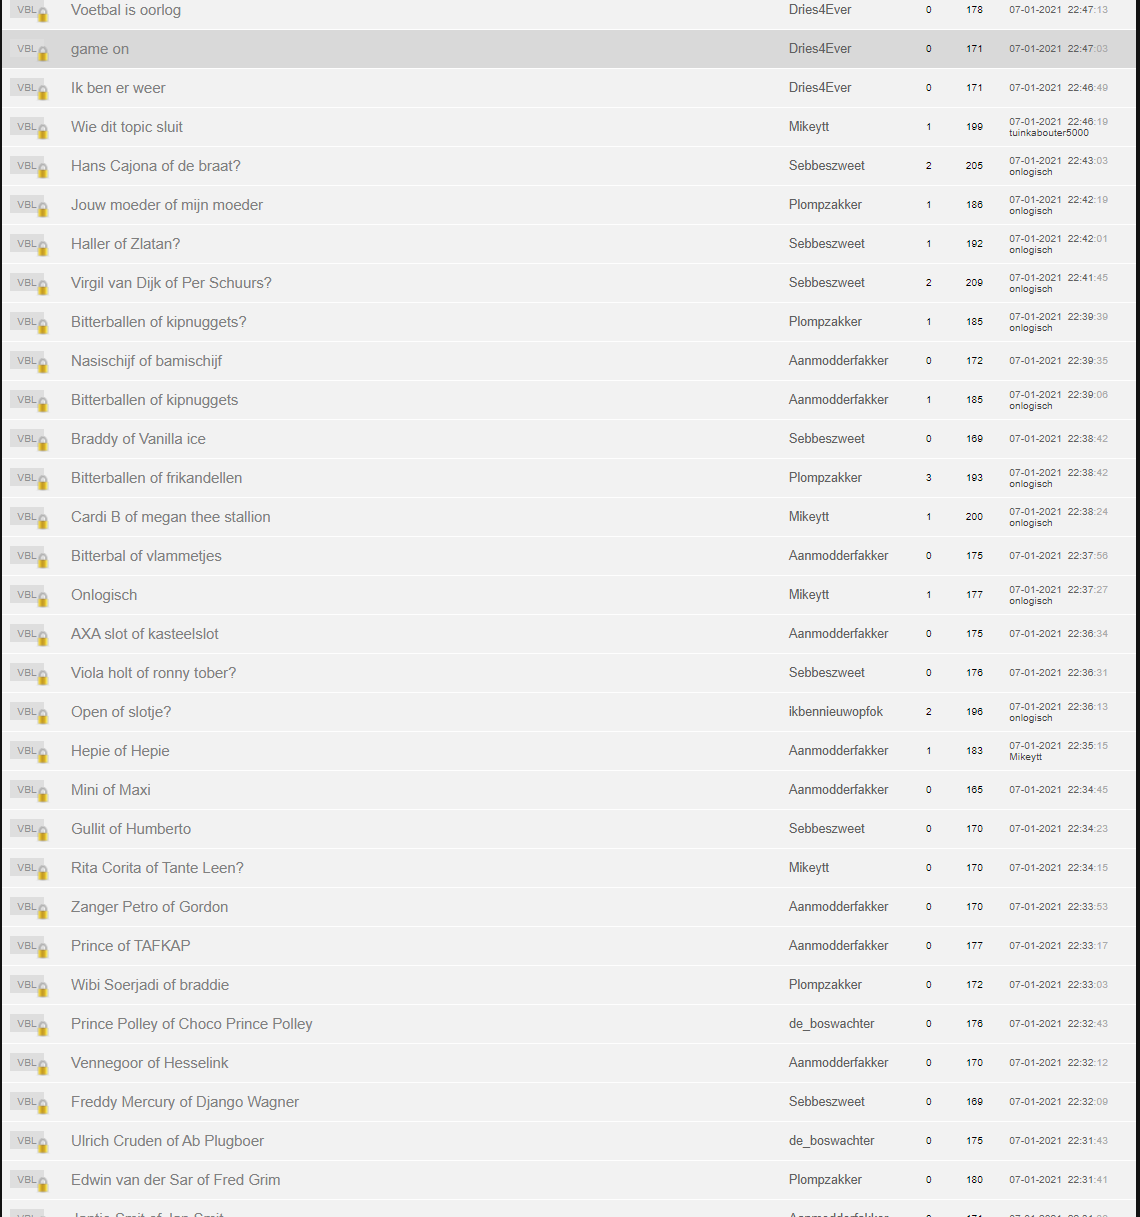Click VBL lock icon for 'Prince of TAFKAP'
Viewport: 1140px width, 1217px height.
coord(29,946)
